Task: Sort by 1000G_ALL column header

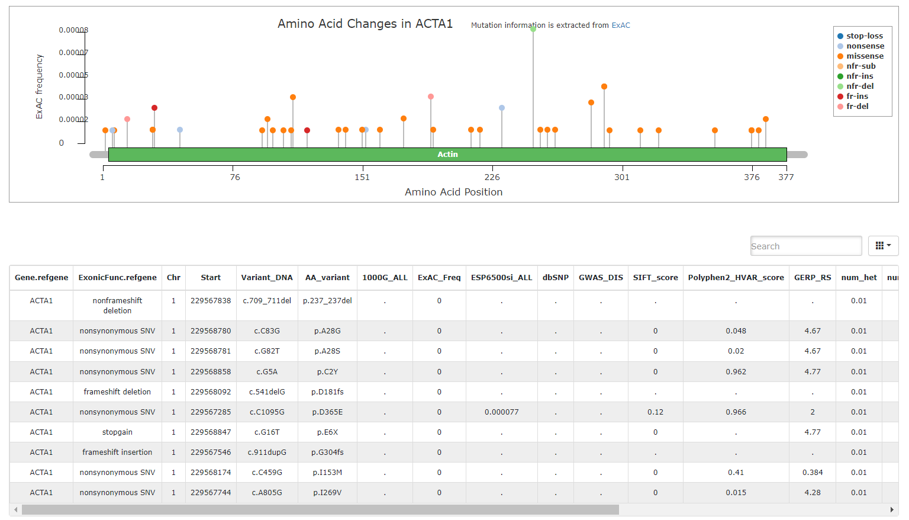Action: (x=384, y=278)
